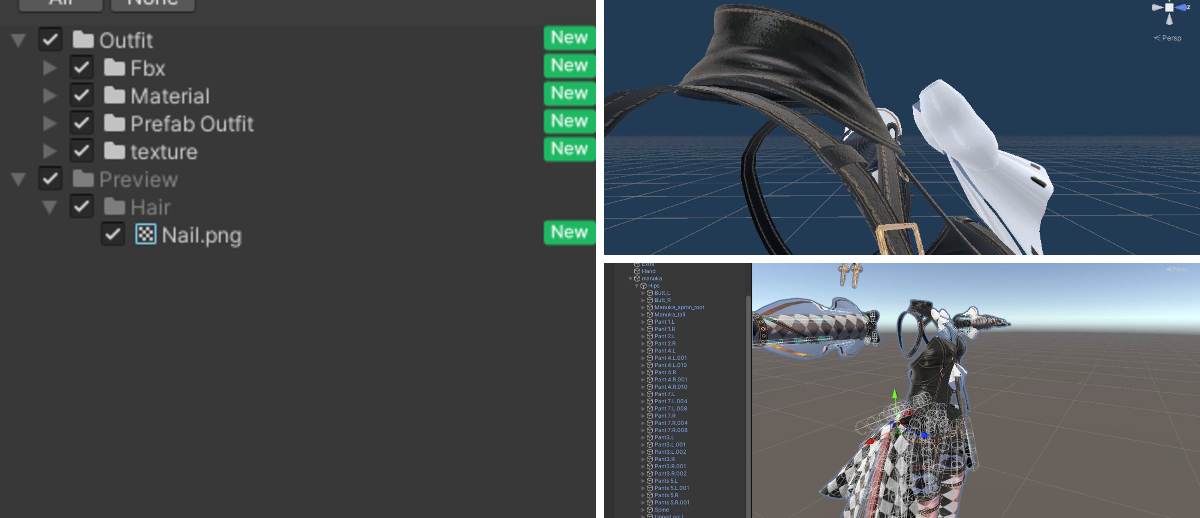Image resolution: width=1200 pixels, height=518 pixels.
Task: Select Pant3.R.002 in the hierarchy
Action: click(x=671, y=473)
